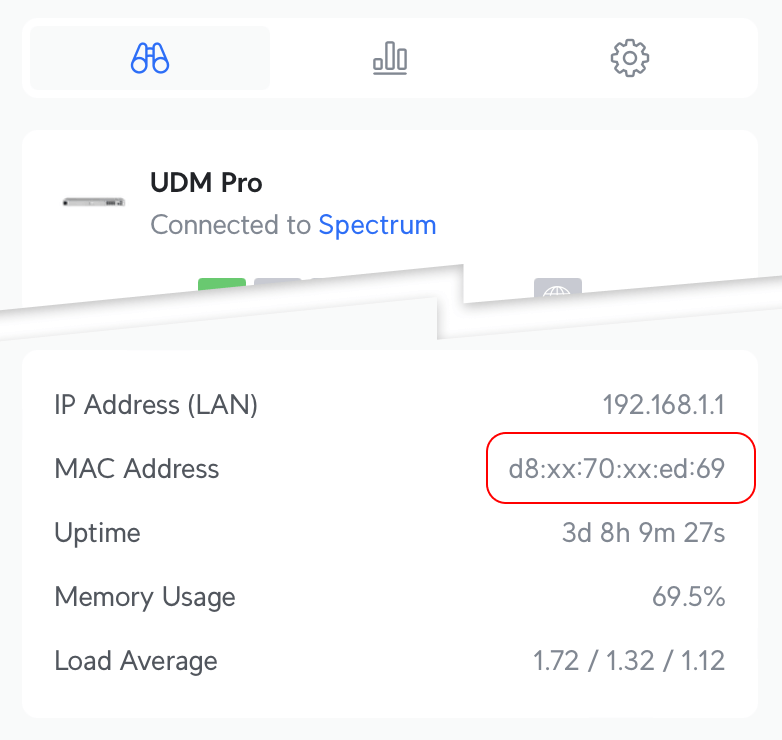Screen dimensions: 782x740
Task: Click the 192.168.1.1 IP address value
Action: (x=663, y=405)
